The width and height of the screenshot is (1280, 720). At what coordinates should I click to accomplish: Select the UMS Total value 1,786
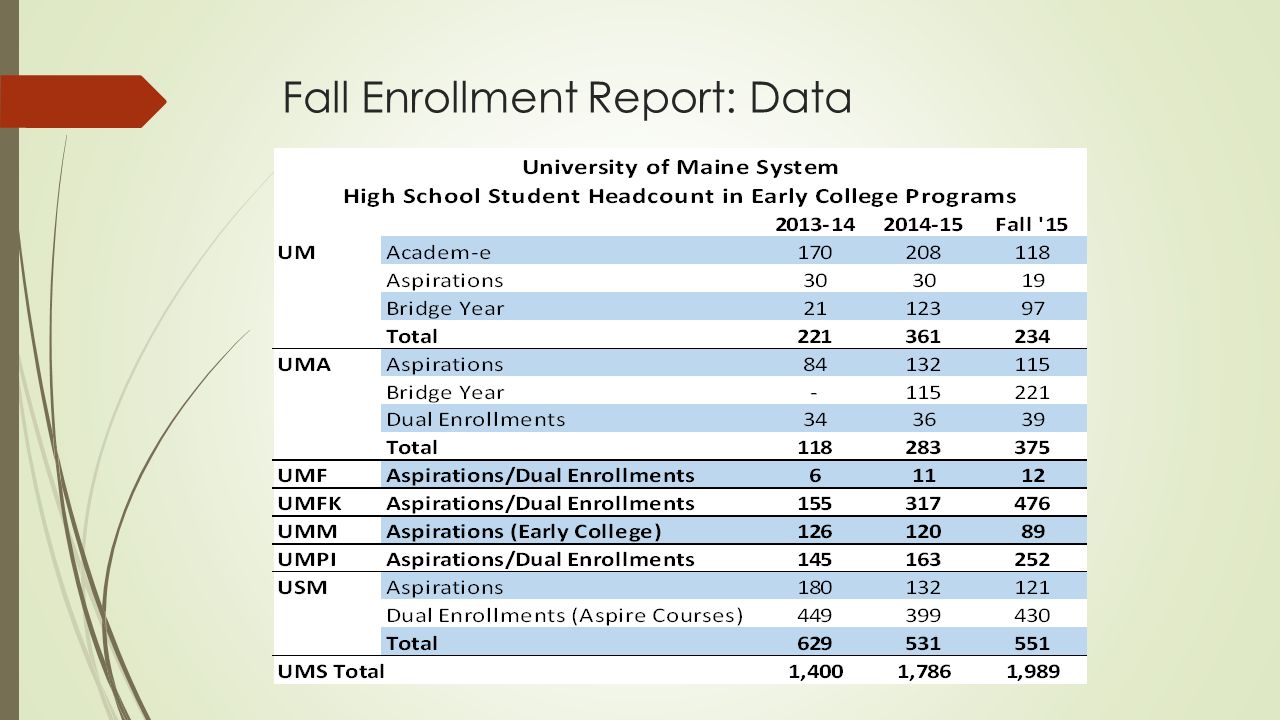point(922,671)
